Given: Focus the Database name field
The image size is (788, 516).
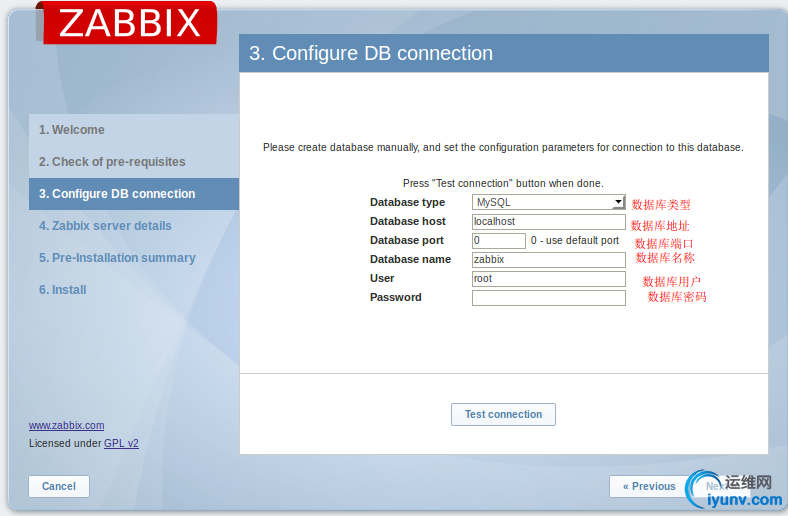Looking at the screenshot, I should coord(548,260).
